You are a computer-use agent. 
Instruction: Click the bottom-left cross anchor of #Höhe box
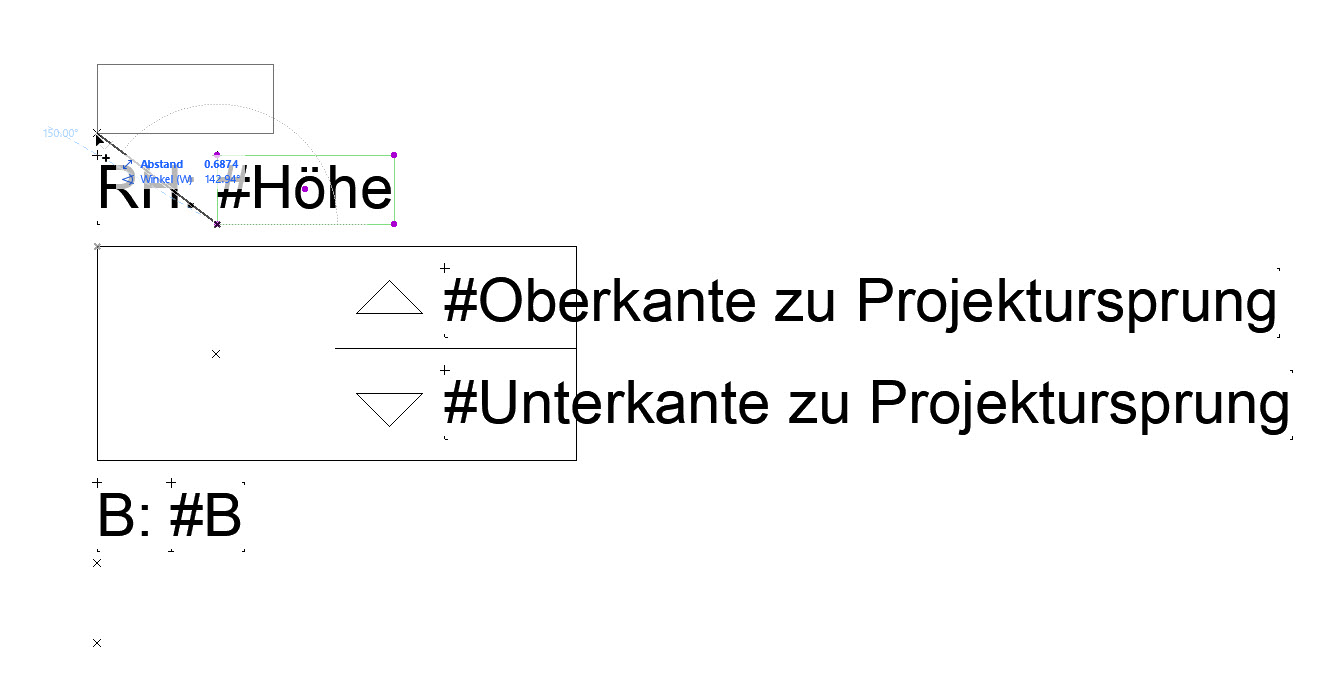pos(217,224)
